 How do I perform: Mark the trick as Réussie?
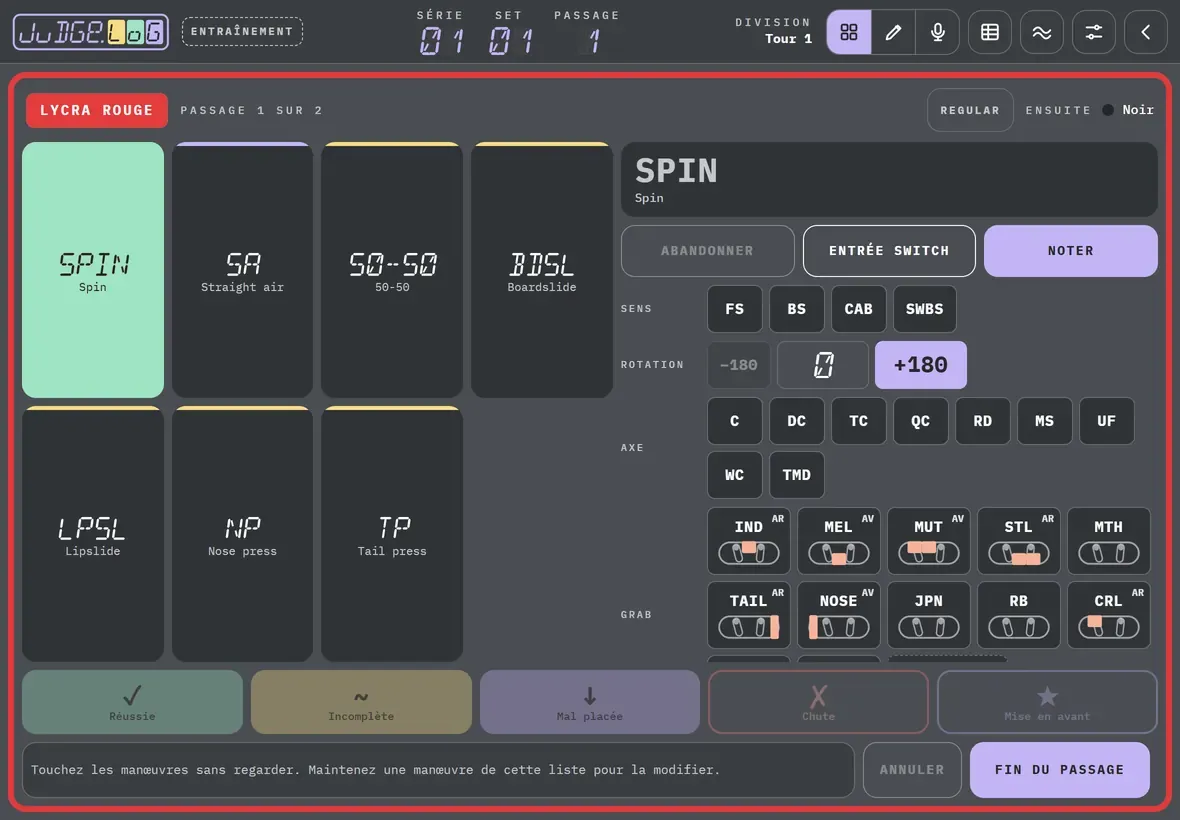[x=132, y=702]
